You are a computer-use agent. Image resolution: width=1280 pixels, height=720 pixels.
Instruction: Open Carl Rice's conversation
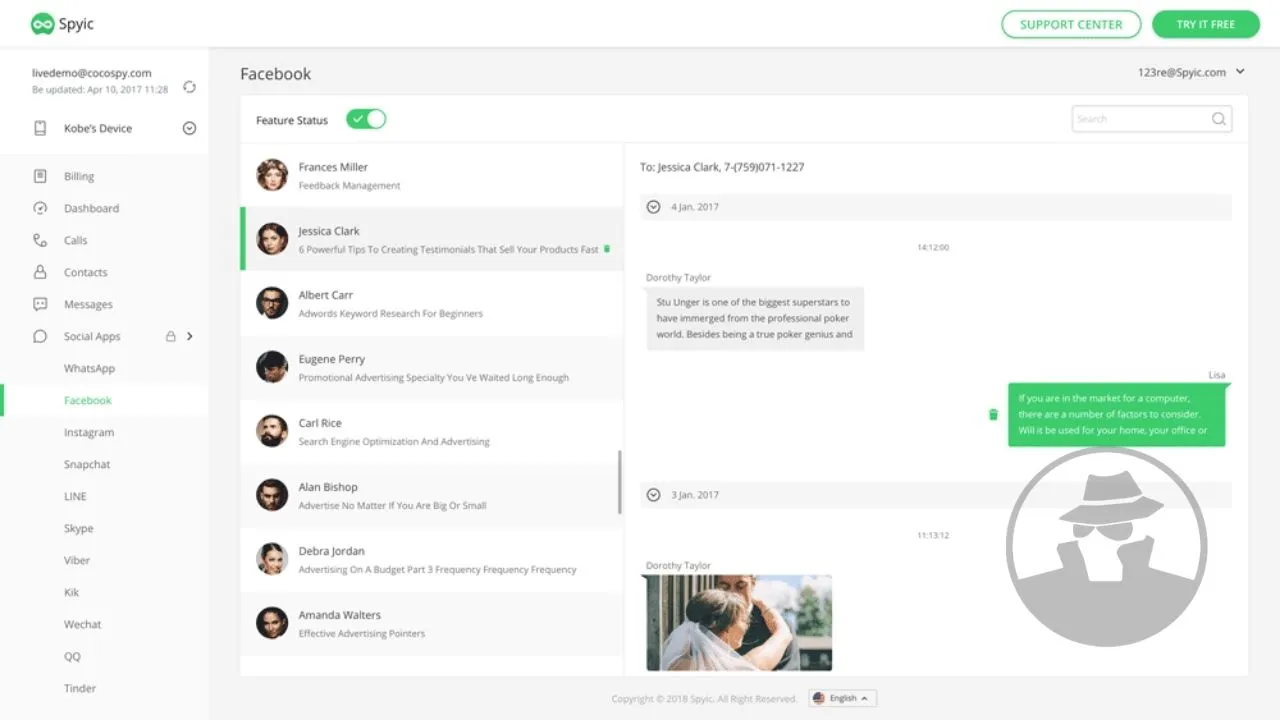[432, 431]
